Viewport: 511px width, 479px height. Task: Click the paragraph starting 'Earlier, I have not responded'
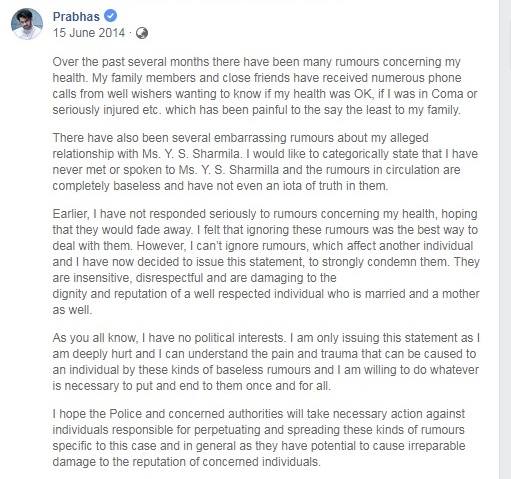[266, 262]
